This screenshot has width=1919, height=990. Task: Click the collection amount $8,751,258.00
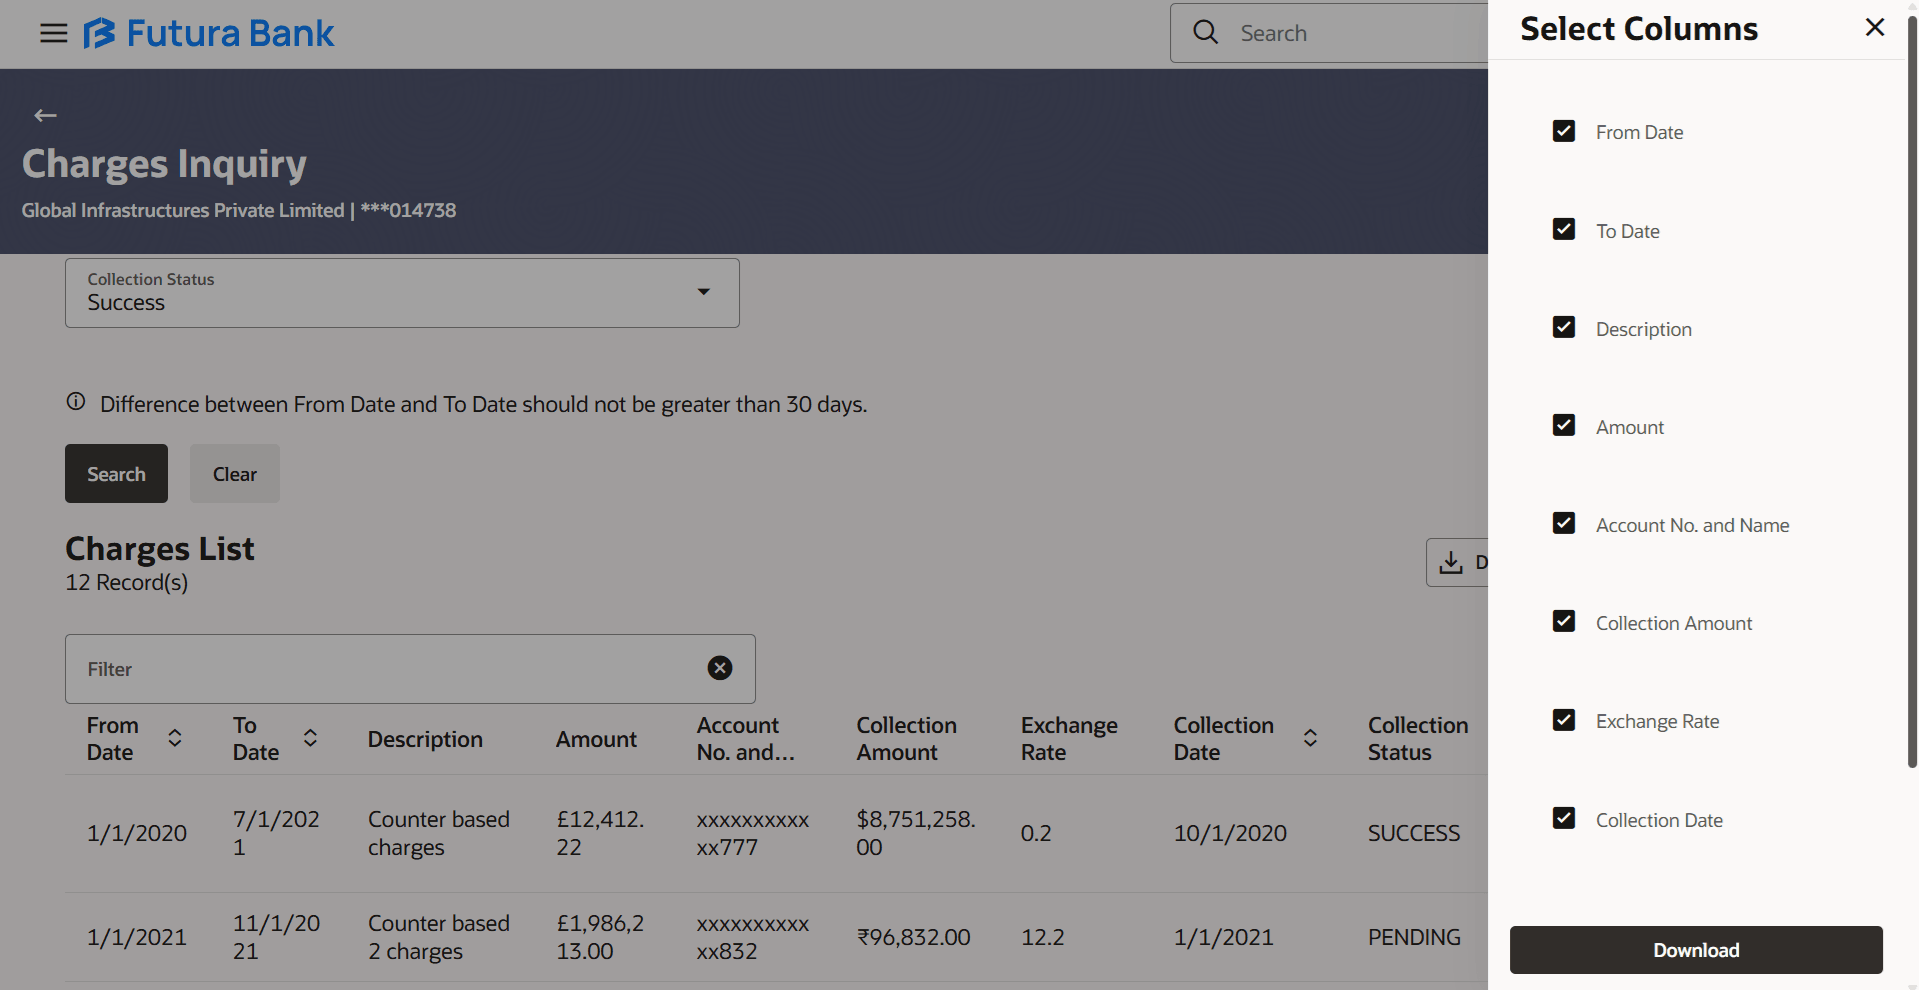tap(916, 833)
